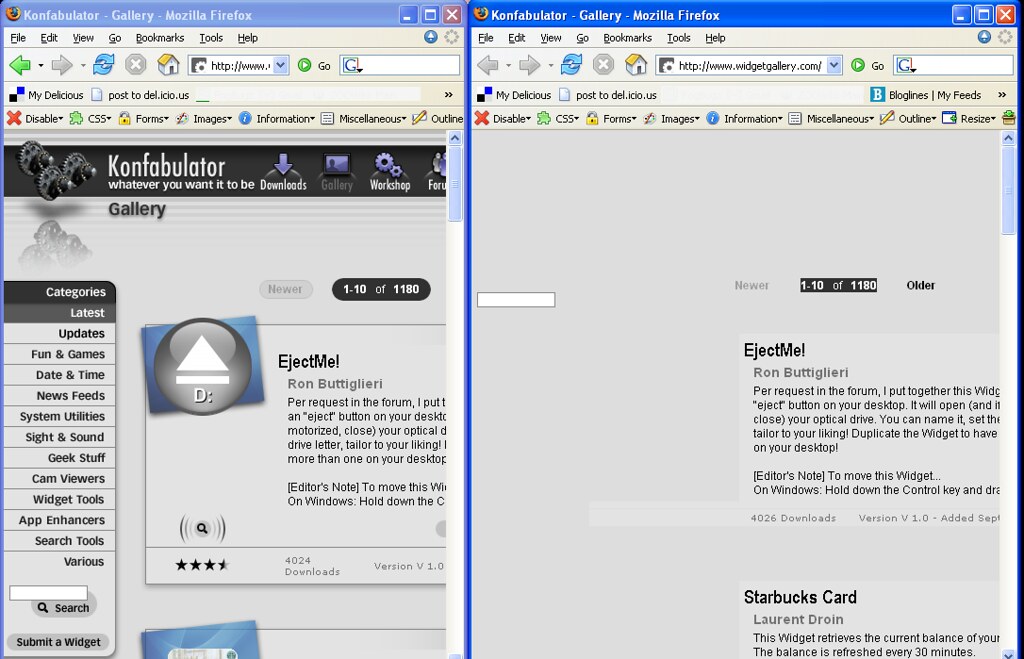Open the Workshop gears icon in left page
Screen dimensions: 1024x659
(x=390, y=172)
